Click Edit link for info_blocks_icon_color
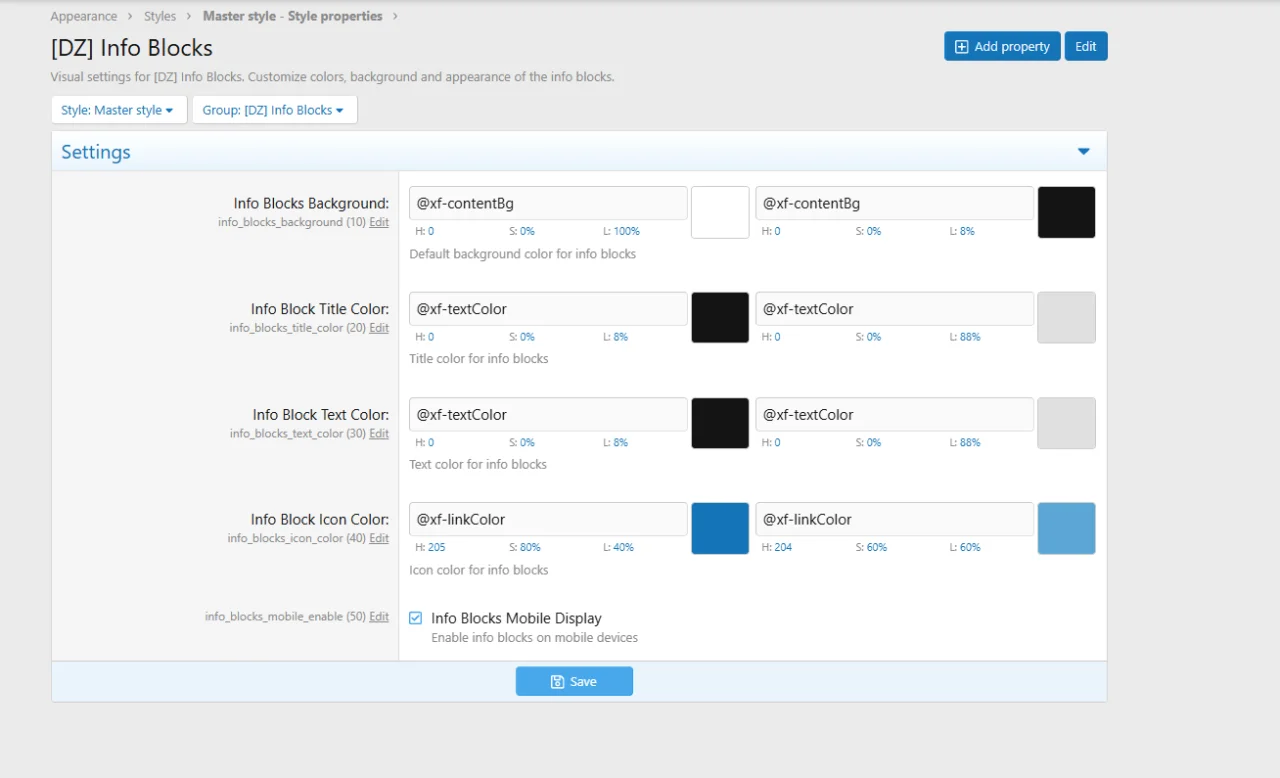 coord(379,538)
